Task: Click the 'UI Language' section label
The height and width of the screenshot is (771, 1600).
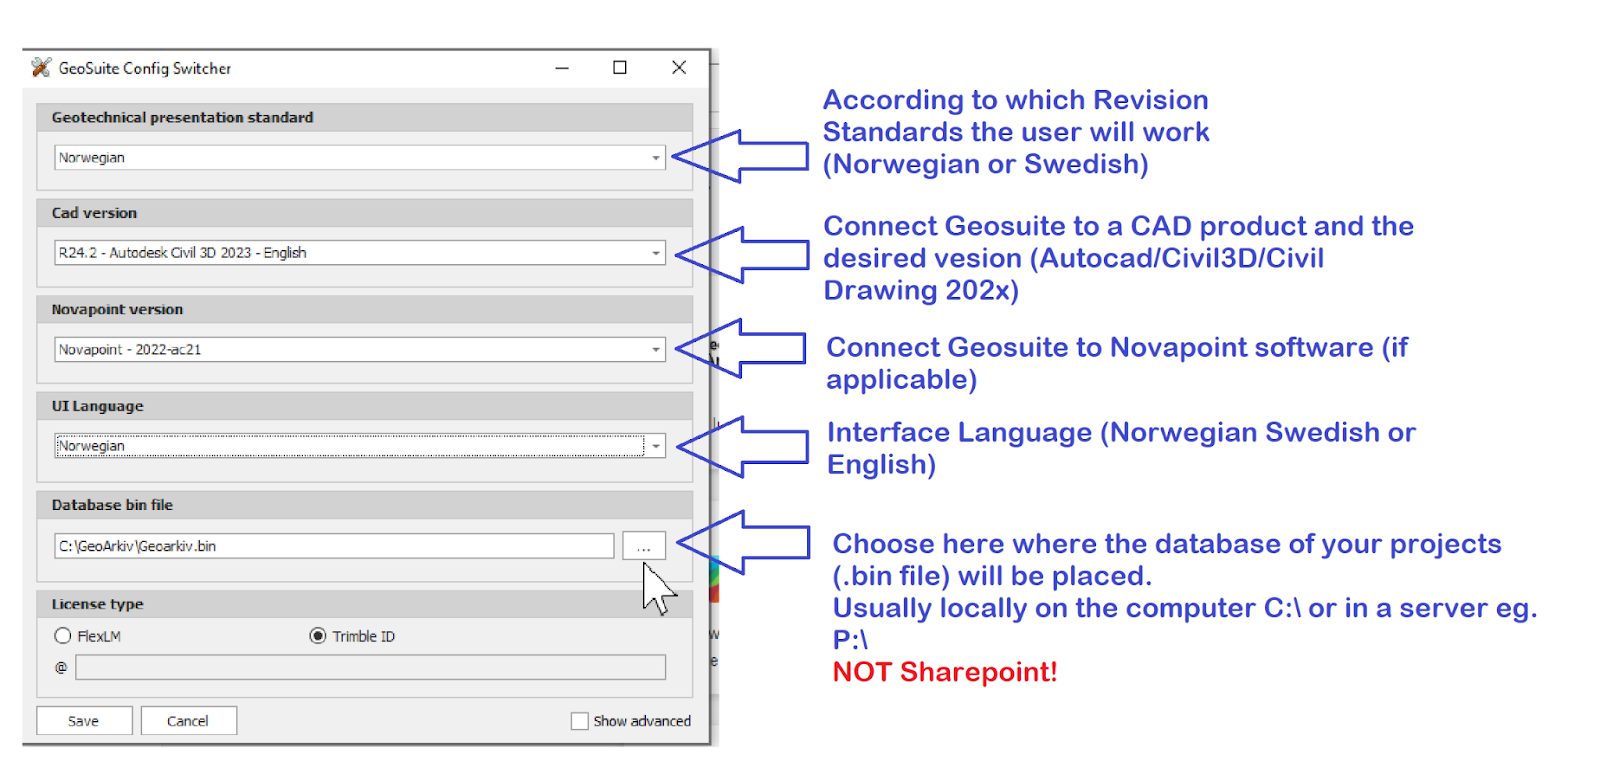Action: [98, 406]
